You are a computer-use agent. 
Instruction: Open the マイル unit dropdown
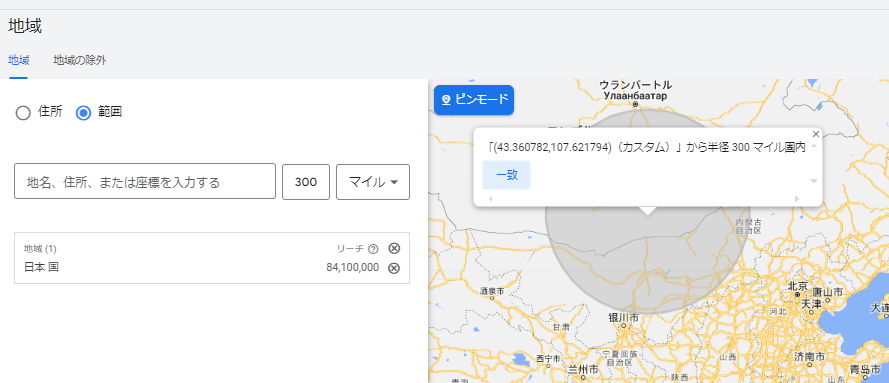click(x=372, y=181)
